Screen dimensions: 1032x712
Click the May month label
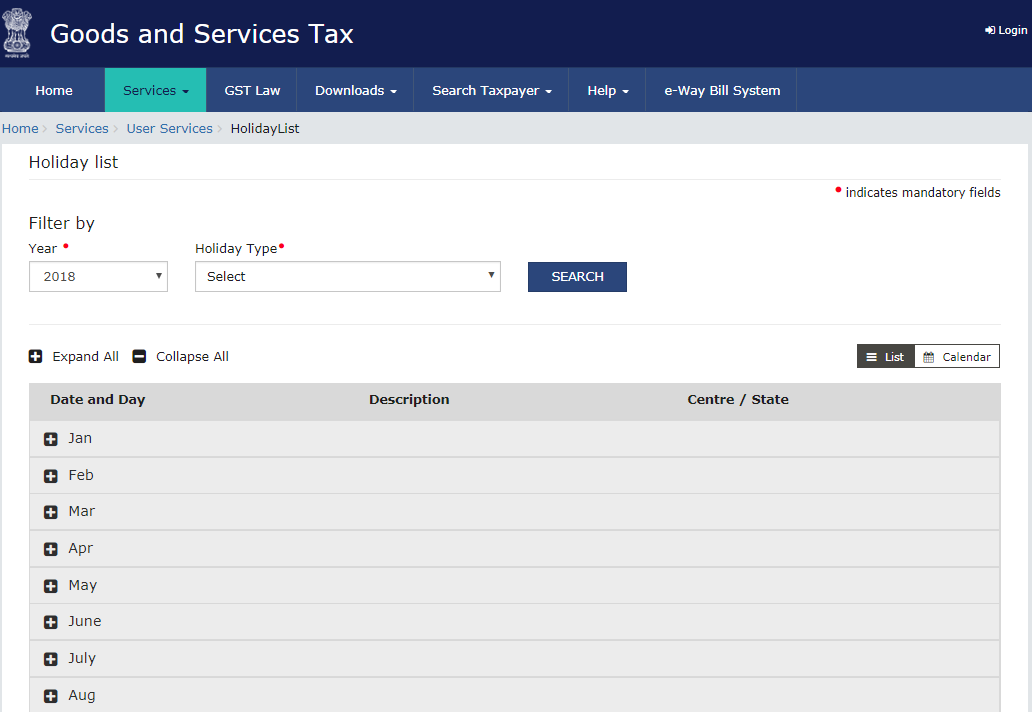(82, 585)
